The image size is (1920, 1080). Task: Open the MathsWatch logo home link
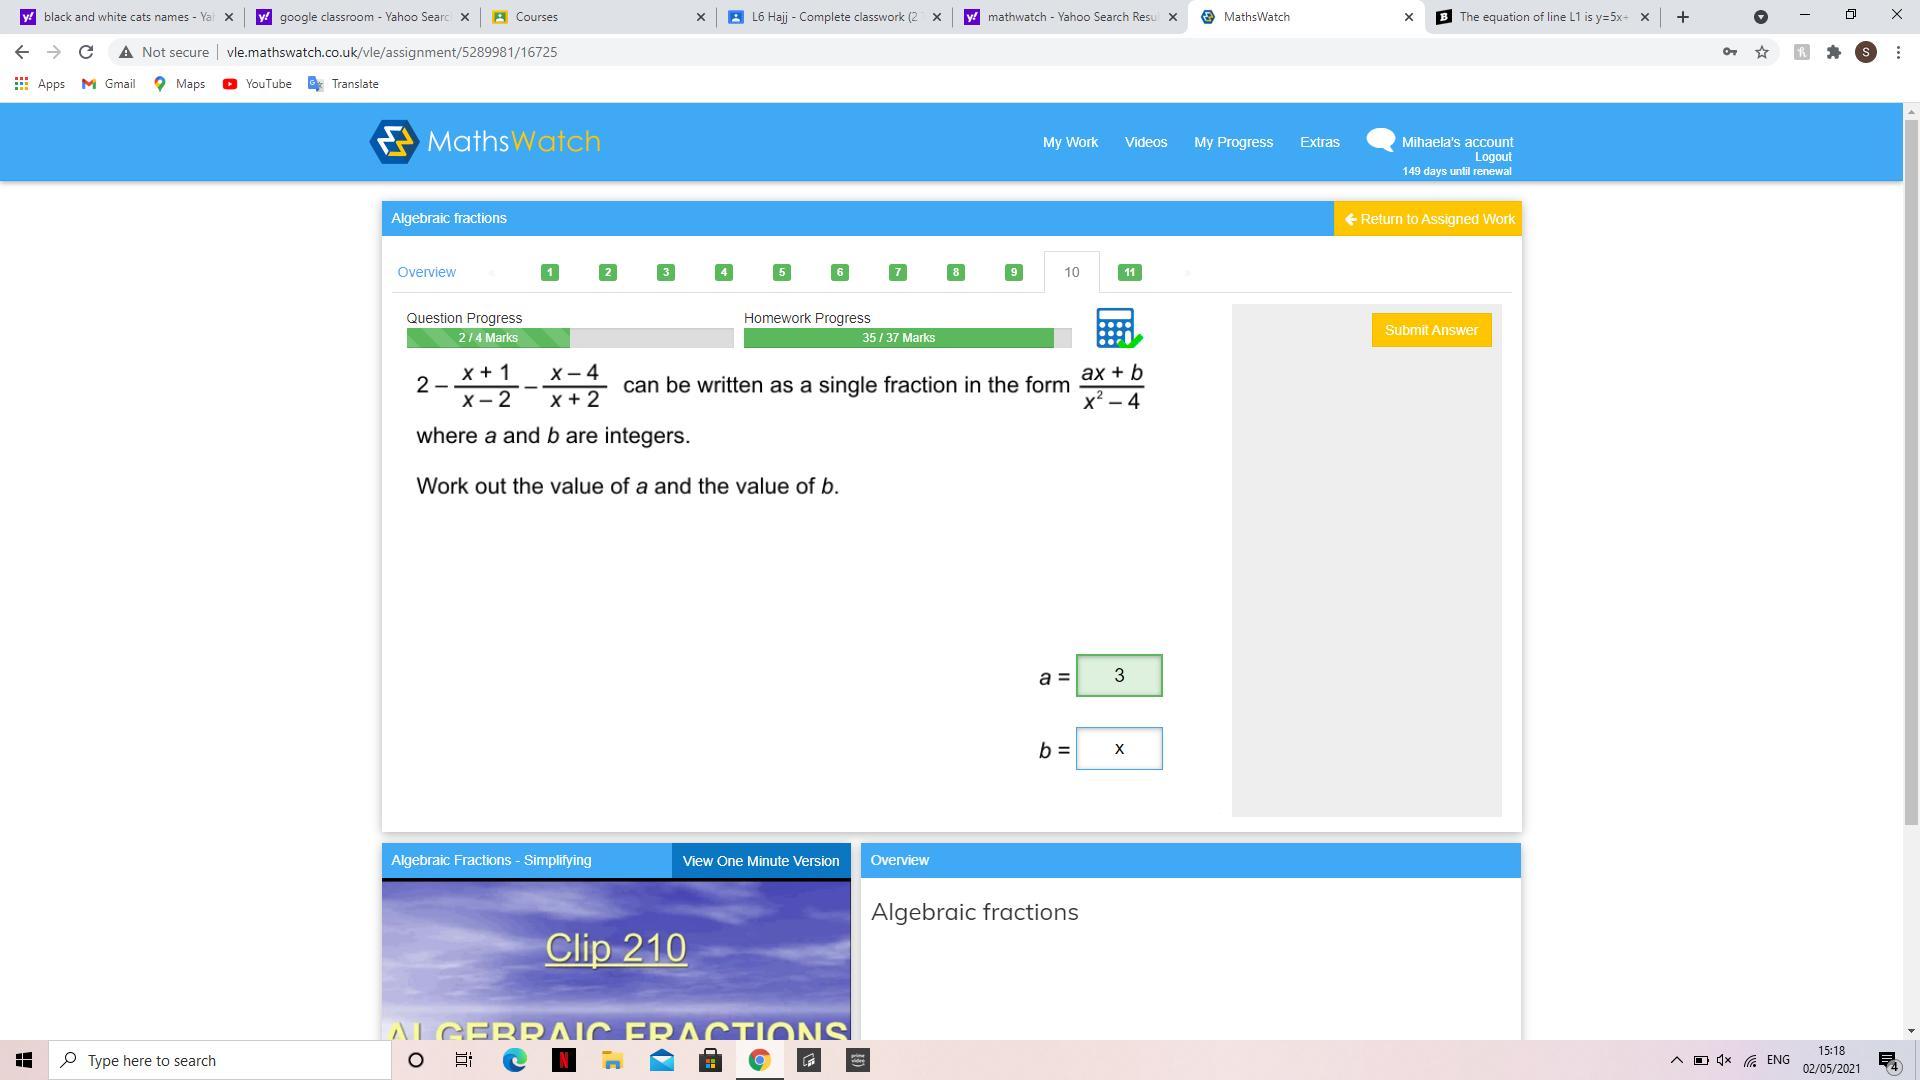[x=485, y=142]
